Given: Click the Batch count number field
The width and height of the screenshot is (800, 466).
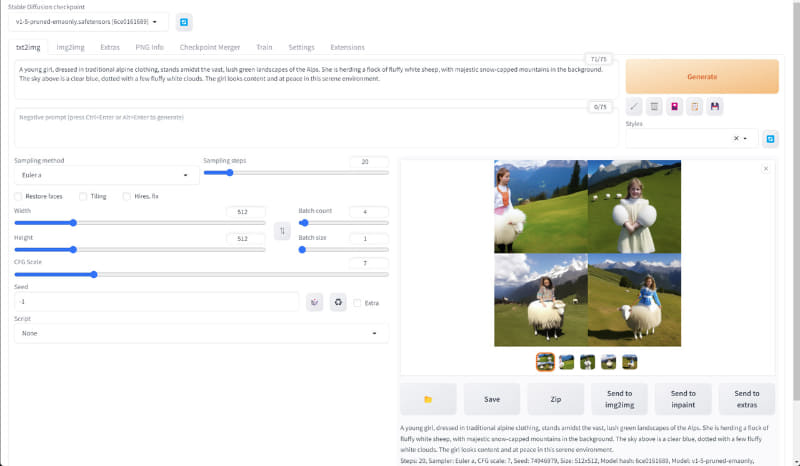Looking at the screenshot, I should [369, 212].
